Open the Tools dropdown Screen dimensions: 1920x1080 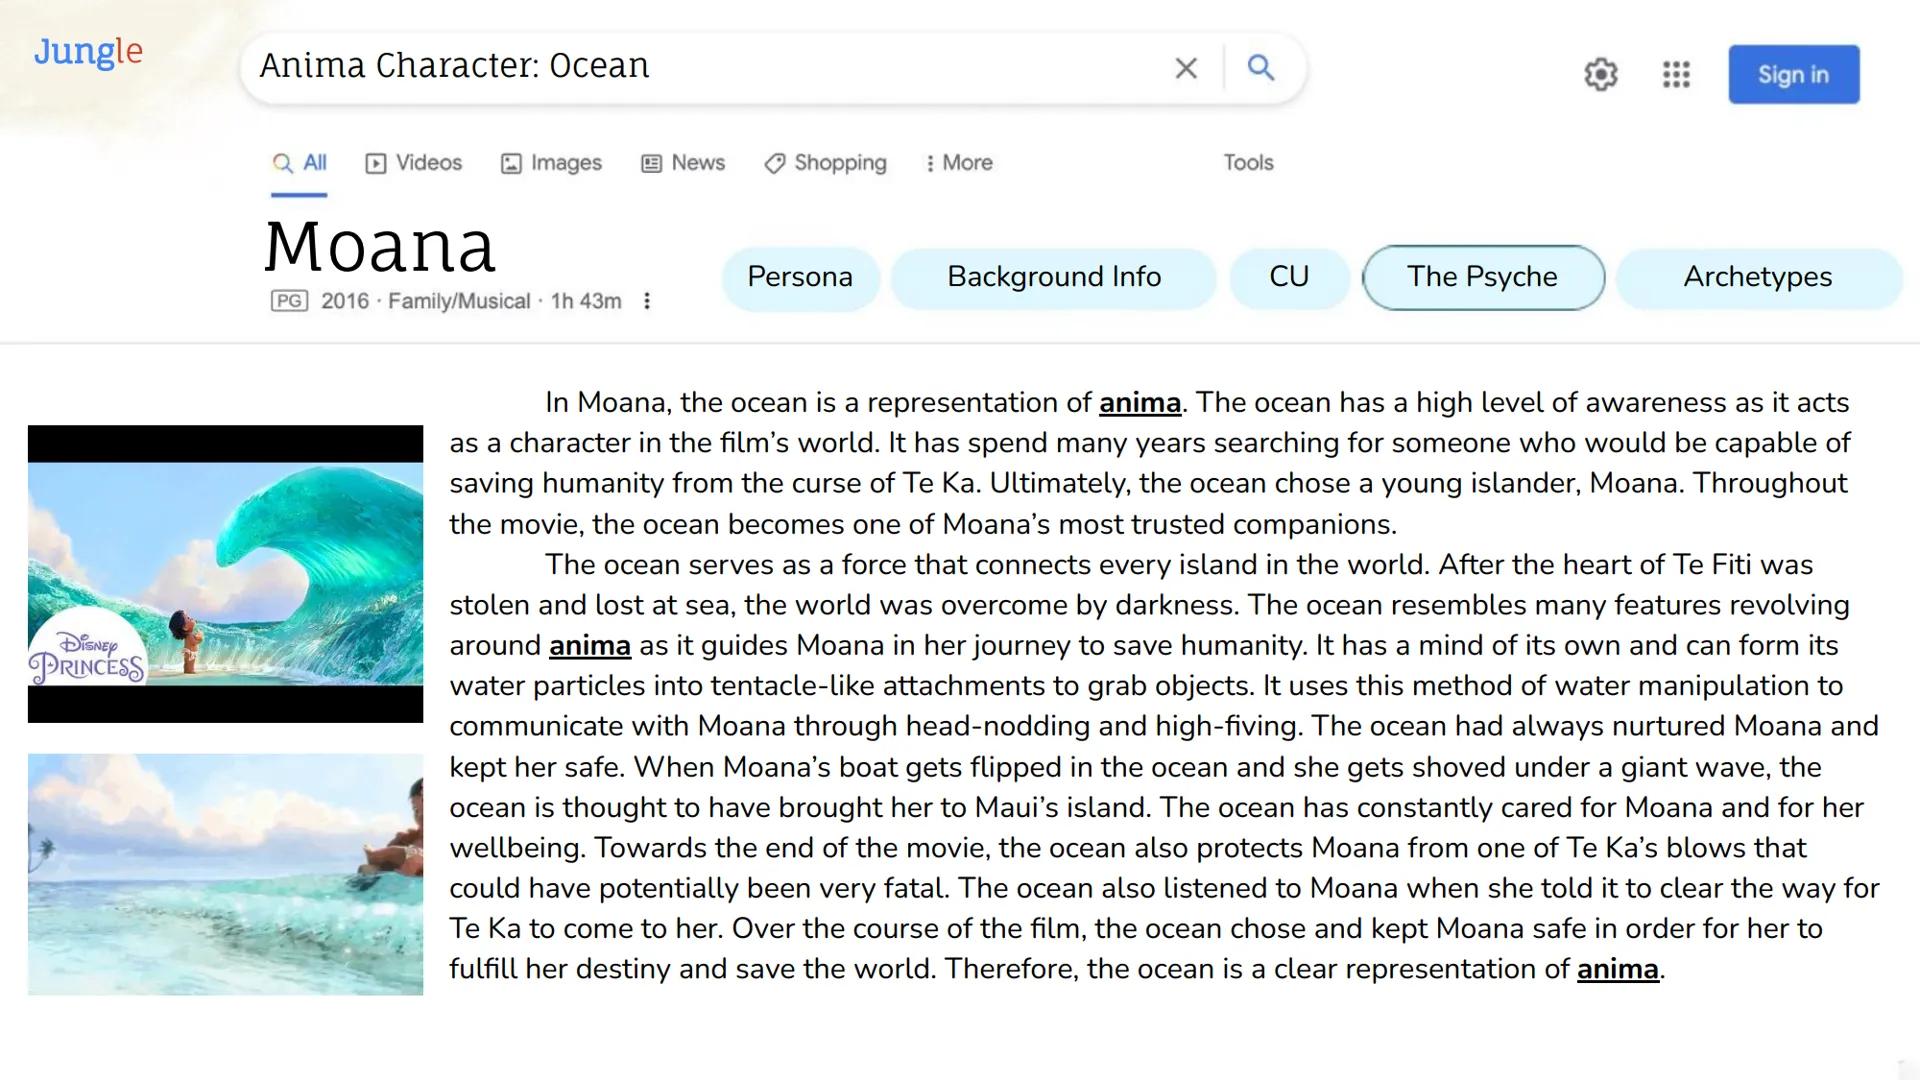coord(1247,162)
